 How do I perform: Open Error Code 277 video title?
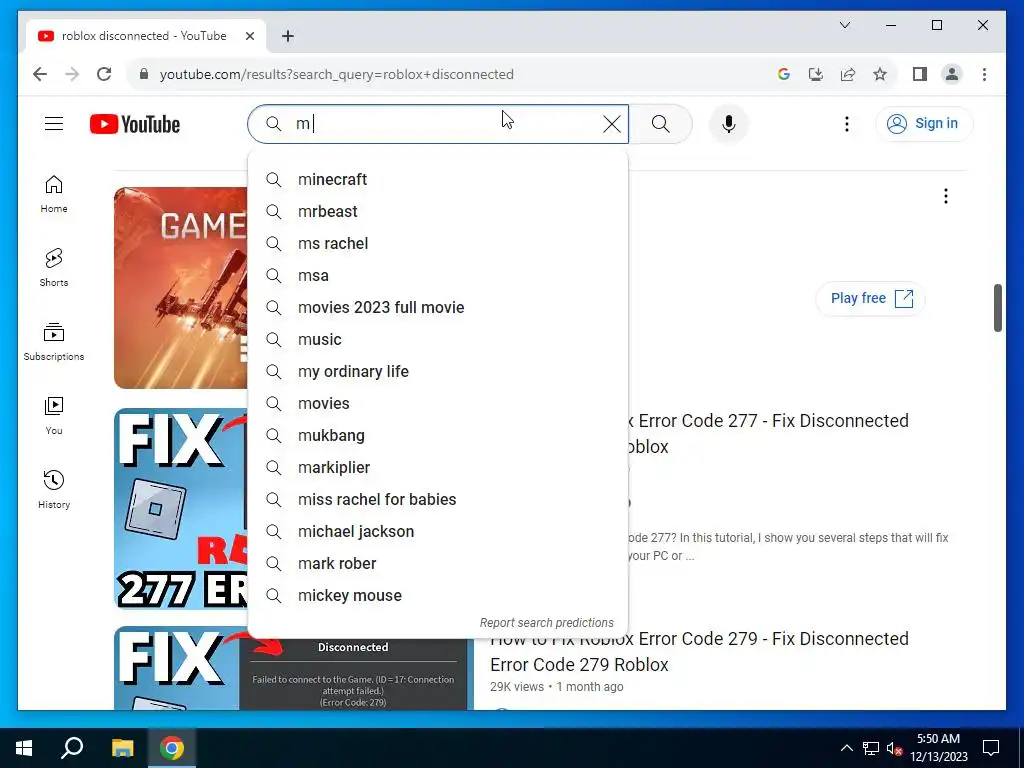click(x=768, y=434)
